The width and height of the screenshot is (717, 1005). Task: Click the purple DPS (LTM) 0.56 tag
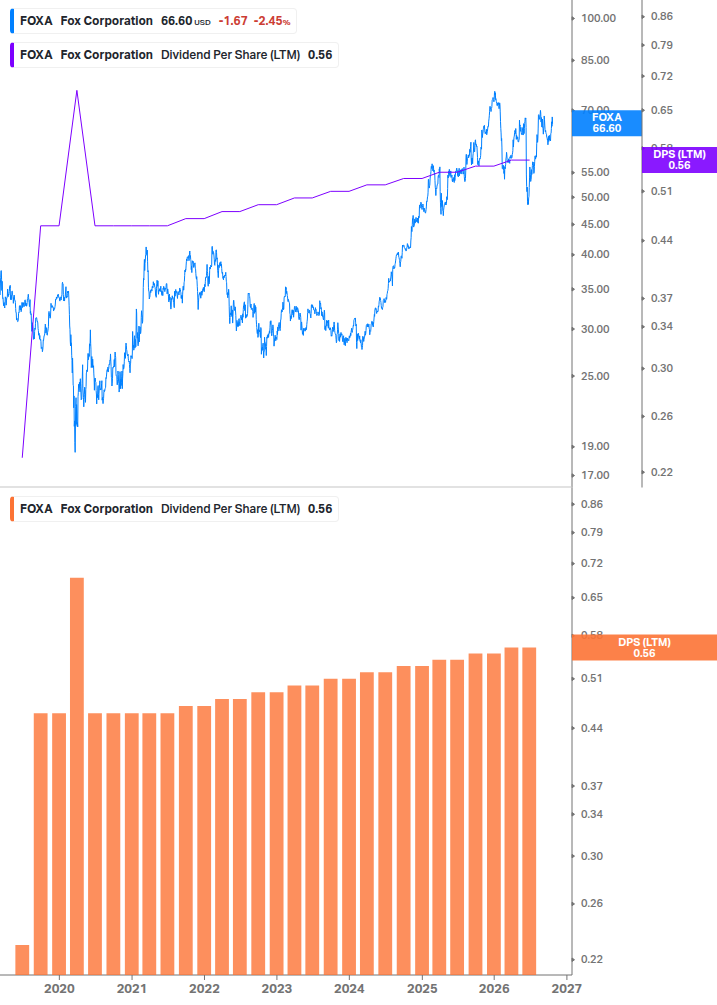tap(679, 160)
